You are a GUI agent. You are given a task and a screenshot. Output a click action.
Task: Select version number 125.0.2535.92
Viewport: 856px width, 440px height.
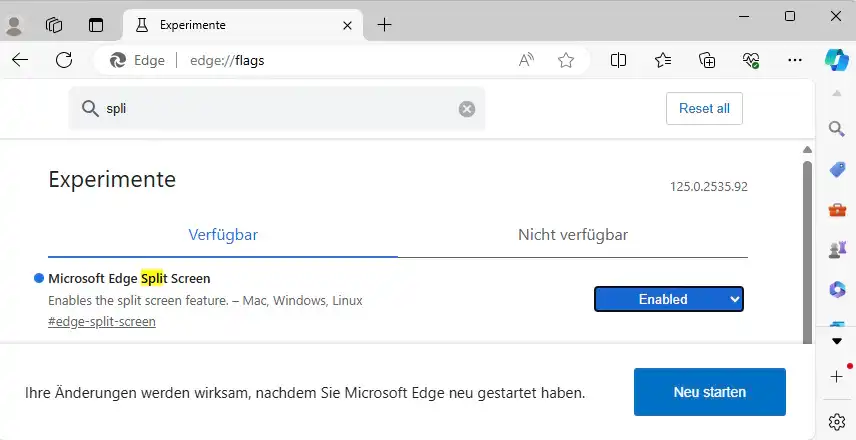(709, 187)
